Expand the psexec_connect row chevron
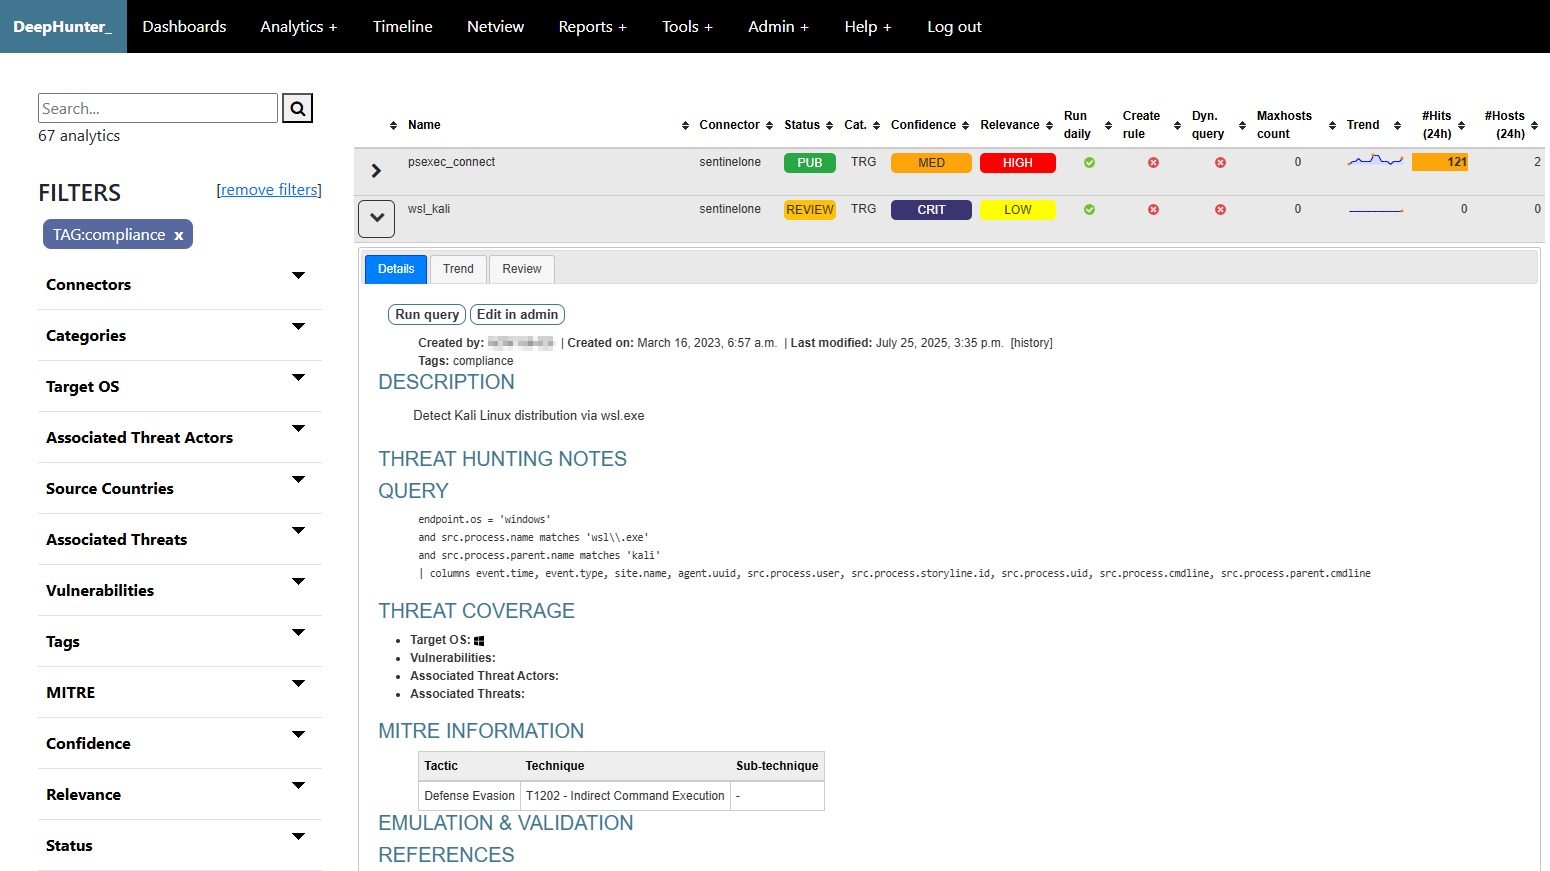This screenshot has height=871, width=1550. click(x=376, y=171)
